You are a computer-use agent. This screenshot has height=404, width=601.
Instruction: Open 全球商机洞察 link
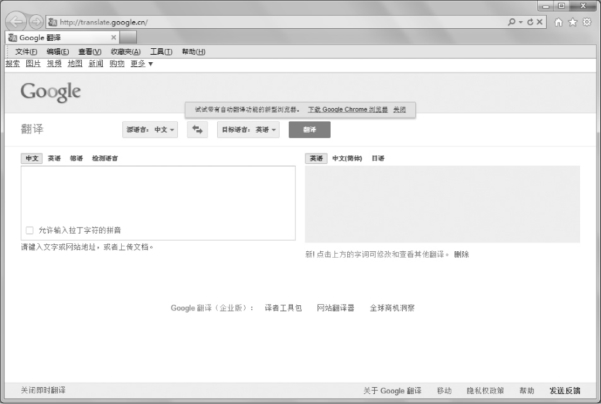(x=392, y=308)
